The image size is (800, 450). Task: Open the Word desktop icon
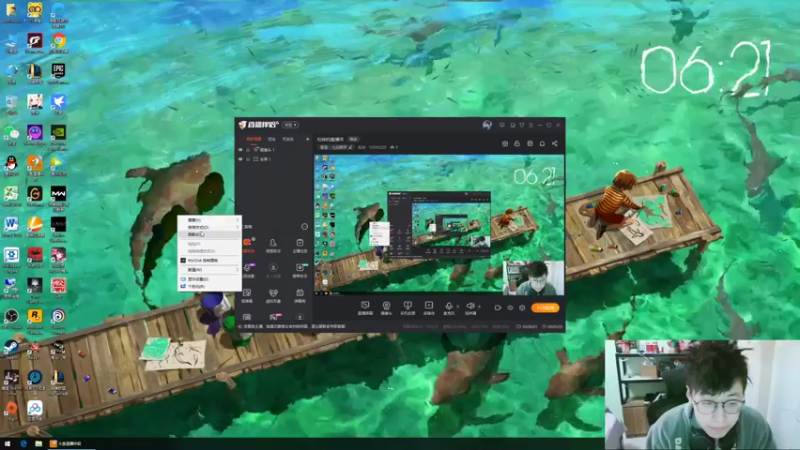(x=11, y=227)
